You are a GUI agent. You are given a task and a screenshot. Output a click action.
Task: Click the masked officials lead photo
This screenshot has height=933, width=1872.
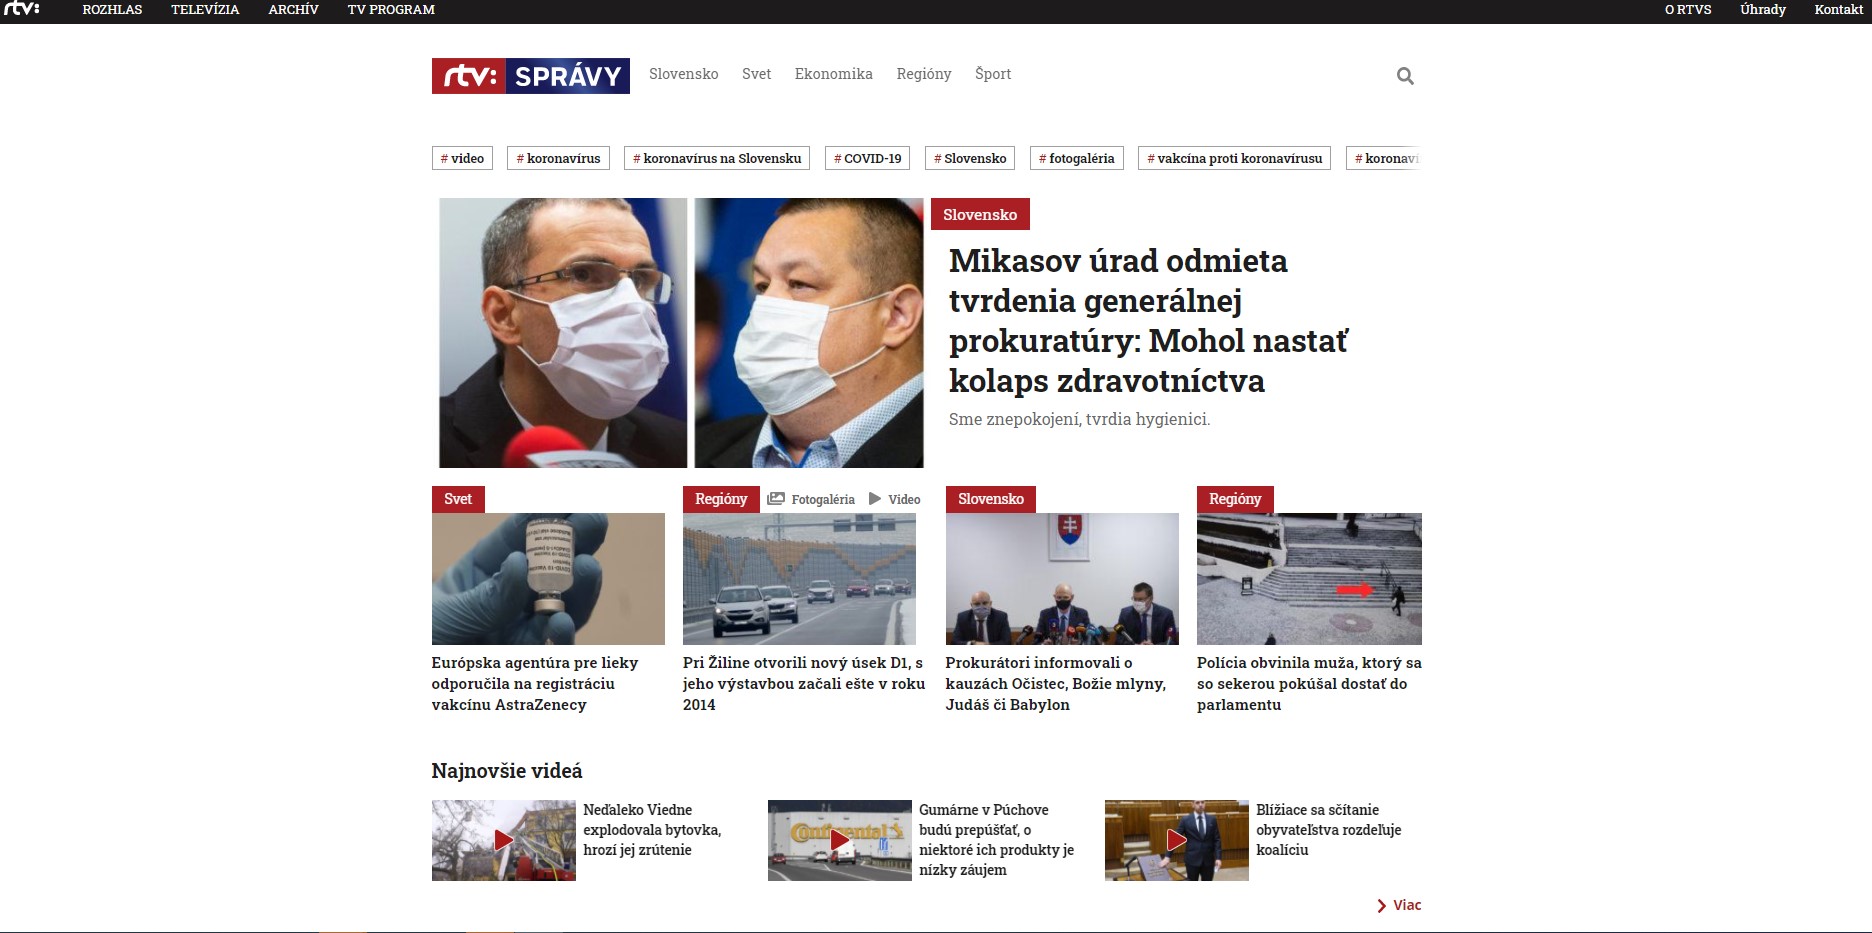681,333
